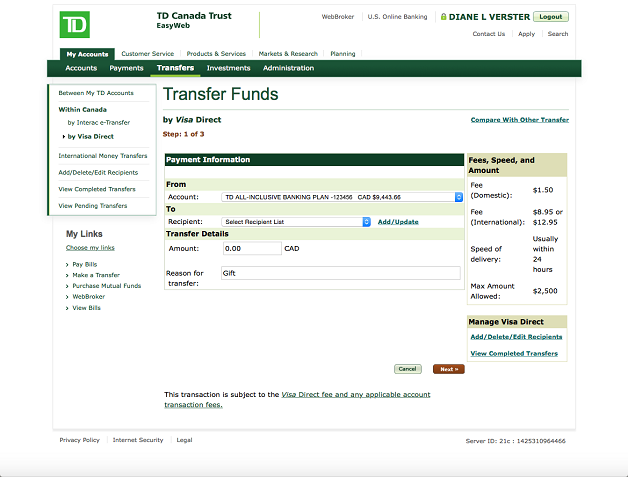Select Accounts in the green menu bar

(x=81, y=68)
